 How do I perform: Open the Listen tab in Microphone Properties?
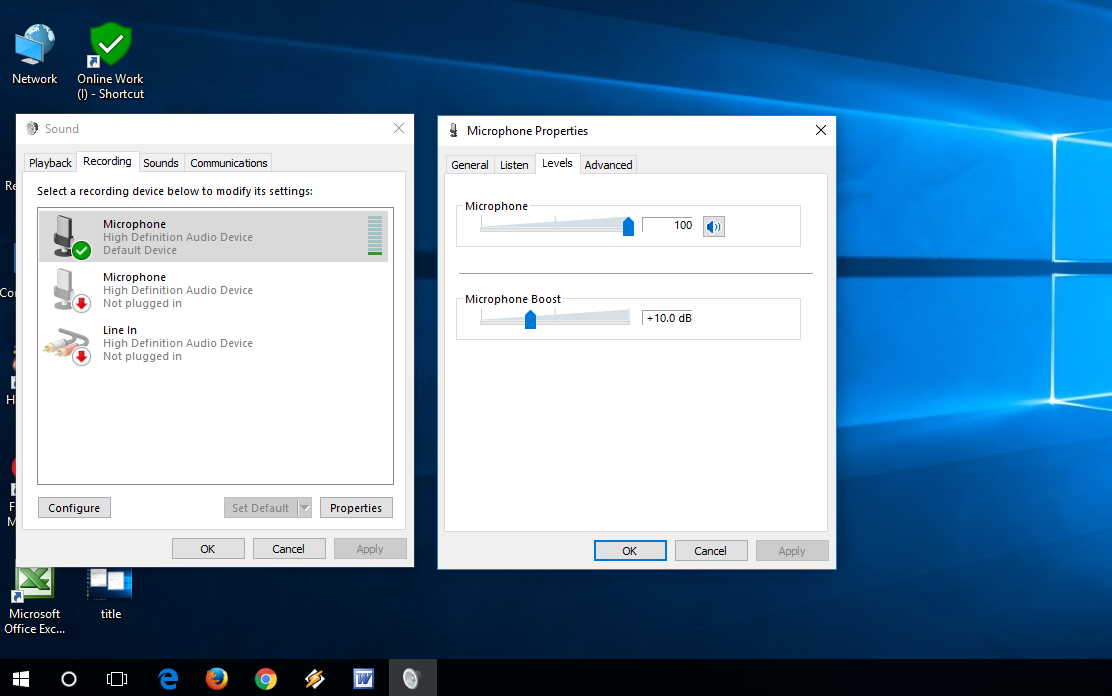click(514, 164)
